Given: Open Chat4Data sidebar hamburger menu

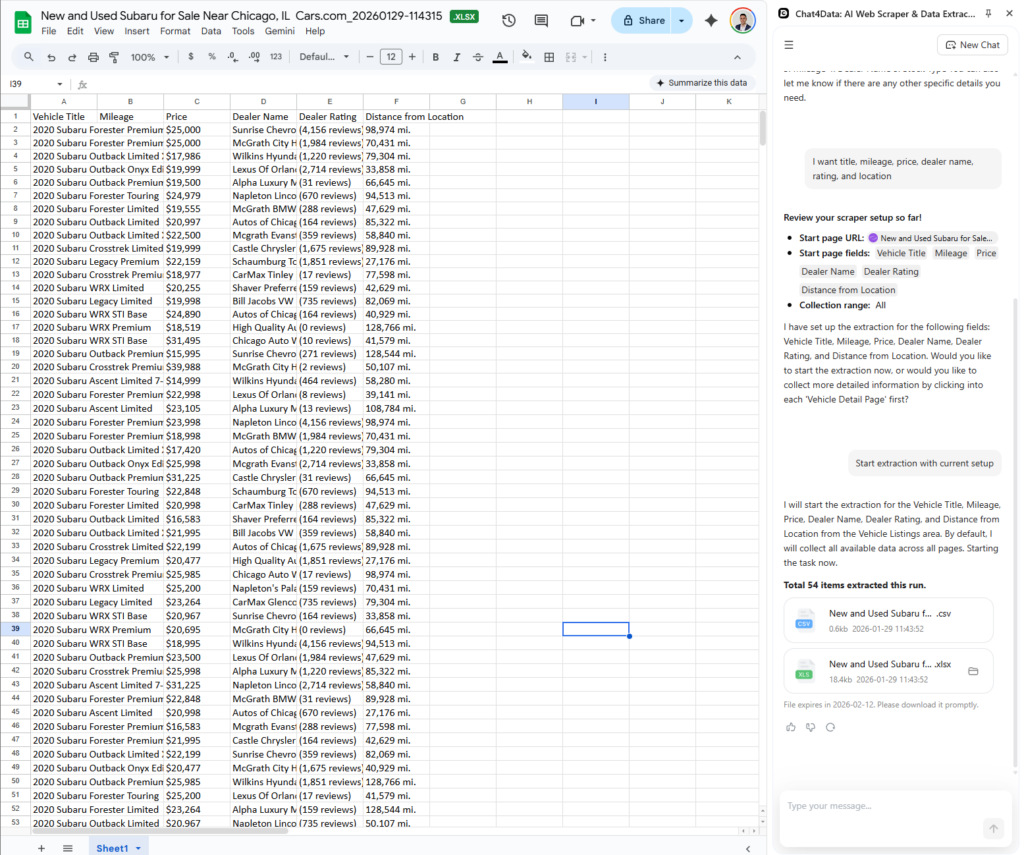Looking at the screenshot, I should click(789, 44).
